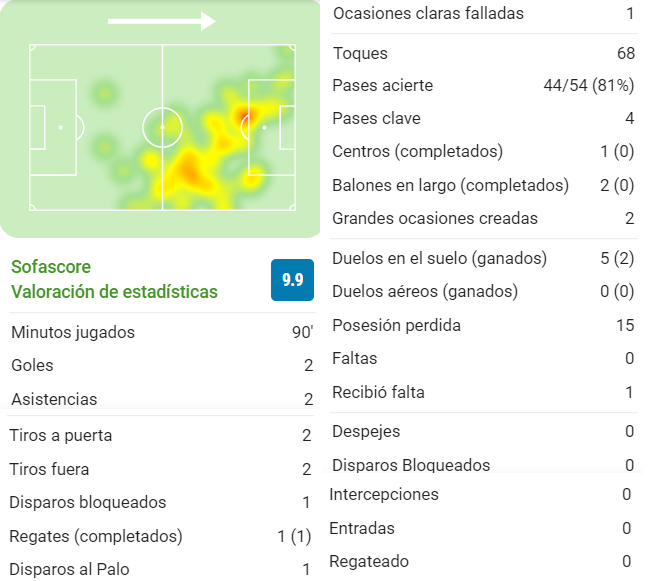Click the Regates (completados) row
650x581 pixels.
click(x=160, y=536)
